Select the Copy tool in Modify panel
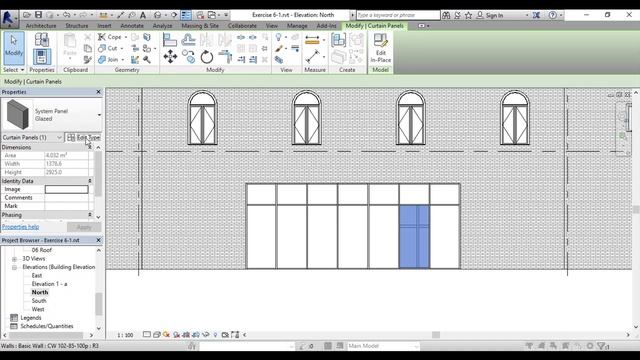 (x=189, y=56)
